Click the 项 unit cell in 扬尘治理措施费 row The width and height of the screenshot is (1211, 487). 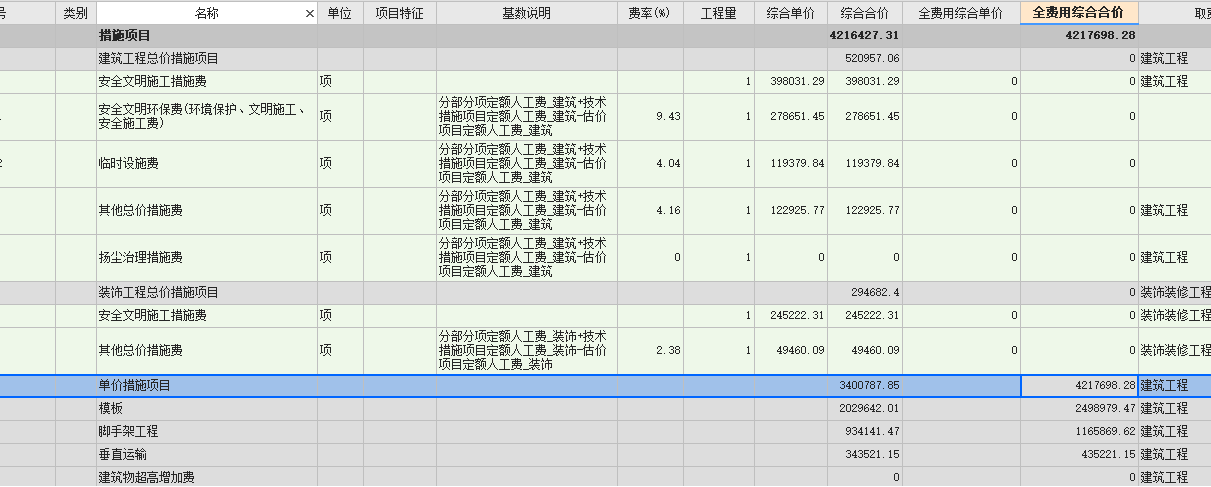coord(340,258)
